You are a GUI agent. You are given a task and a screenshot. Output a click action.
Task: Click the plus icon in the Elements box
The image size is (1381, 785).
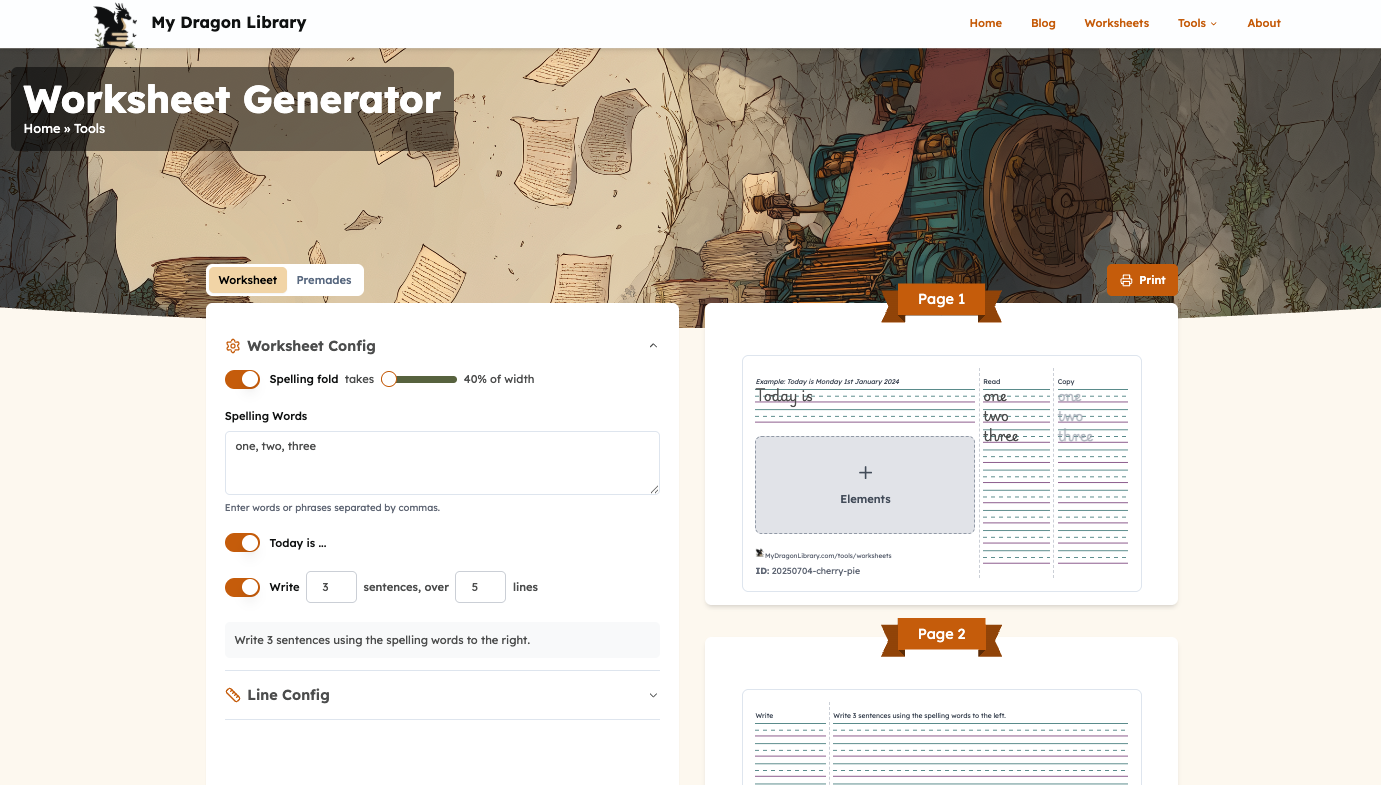click(864, 471)
